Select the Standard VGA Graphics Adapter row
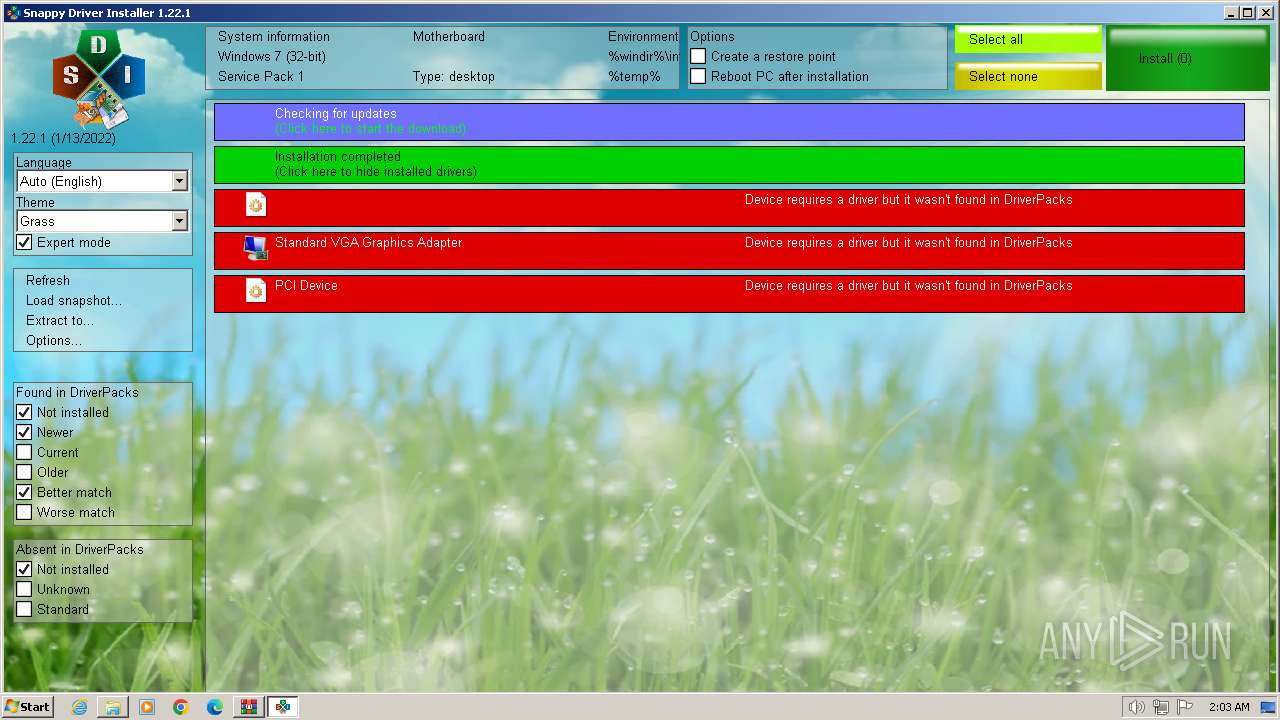This screenshot has width=1280, height=720. point(729,251)
